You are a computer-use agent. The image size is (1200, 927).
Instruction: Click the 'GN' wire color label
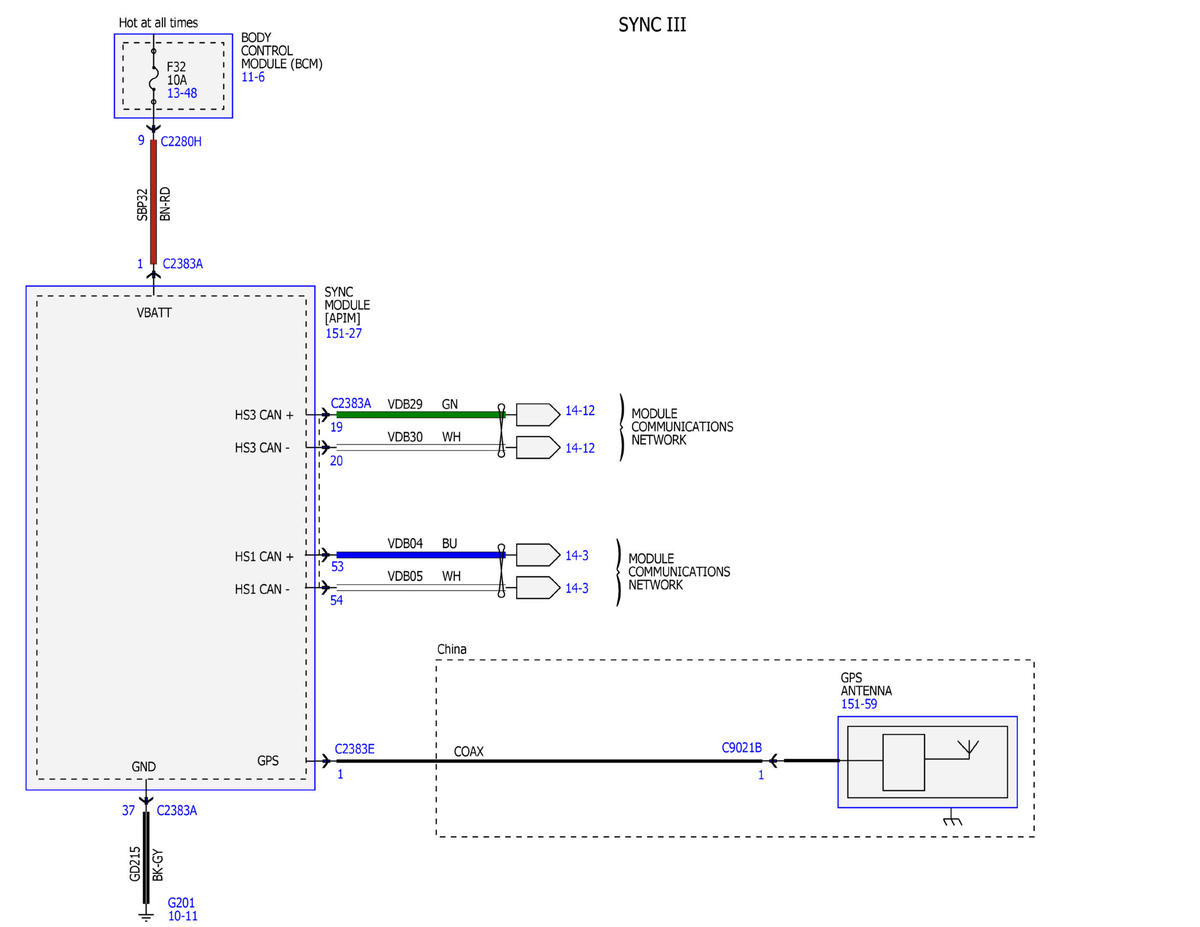click(x=450, y=404)
